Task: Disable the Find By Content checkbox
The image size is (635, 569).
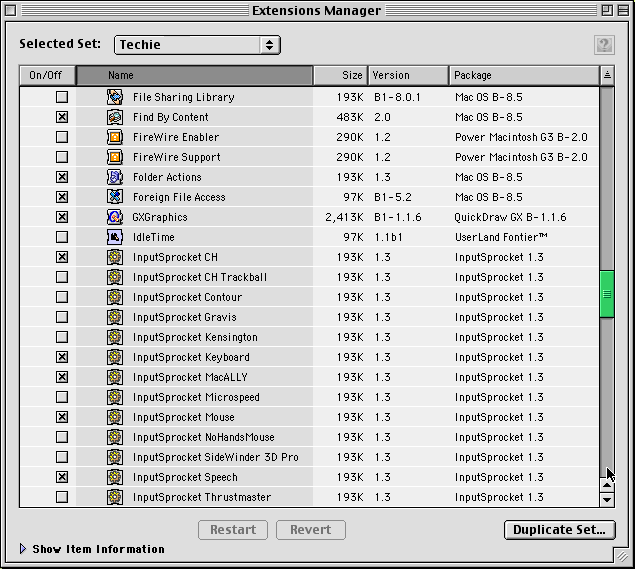Action: click(62, 117)
